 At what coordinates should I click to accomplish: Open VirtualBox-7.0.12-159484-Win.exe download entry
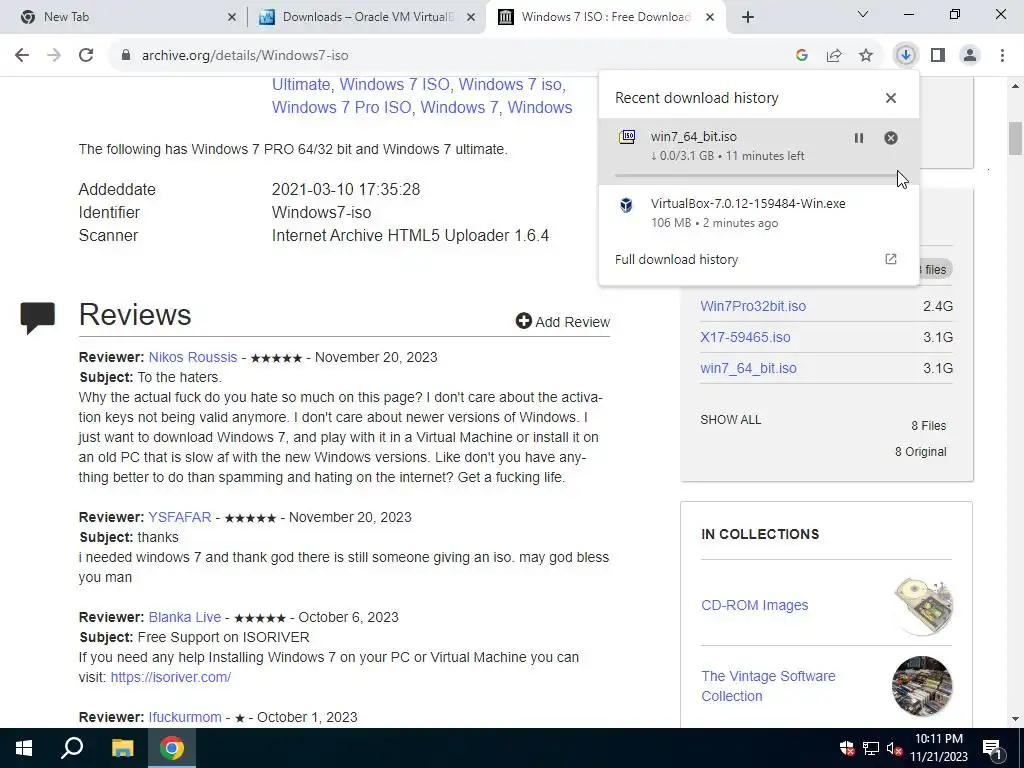(x=758, y=212)
